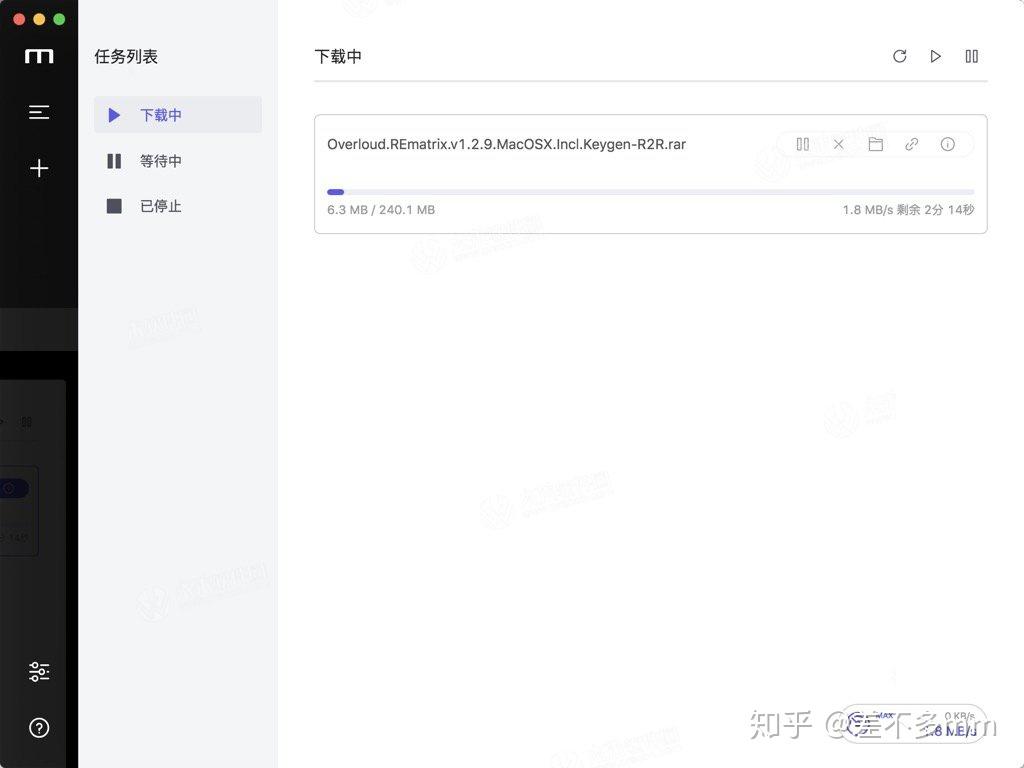Click the Motrix logo in the sidebar
The height and width of the screenshot is (768, 1024).
pyautogui.click(x=39, y=56)
